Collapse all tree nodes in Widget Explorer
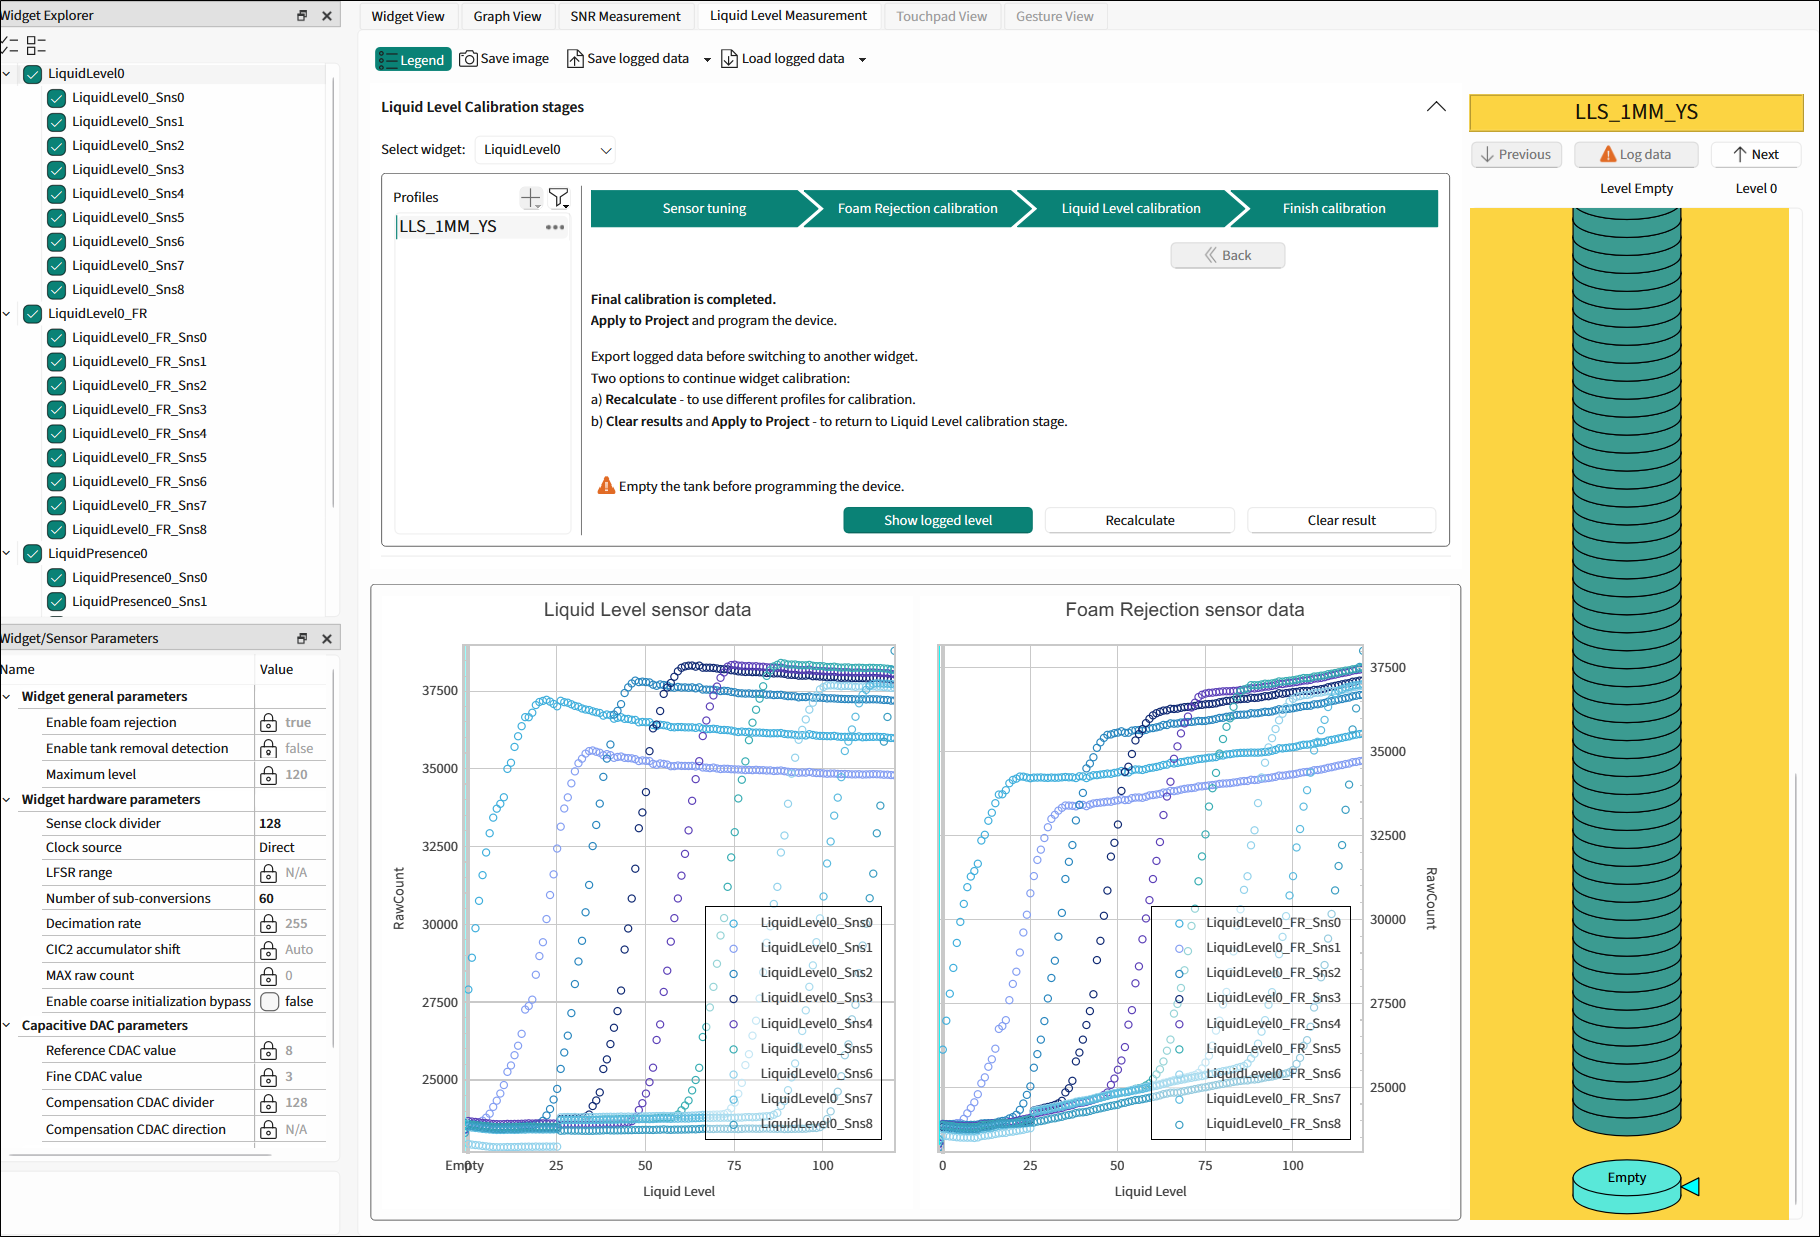This screenshot has height=1237, width=1820. click(36, 45)
